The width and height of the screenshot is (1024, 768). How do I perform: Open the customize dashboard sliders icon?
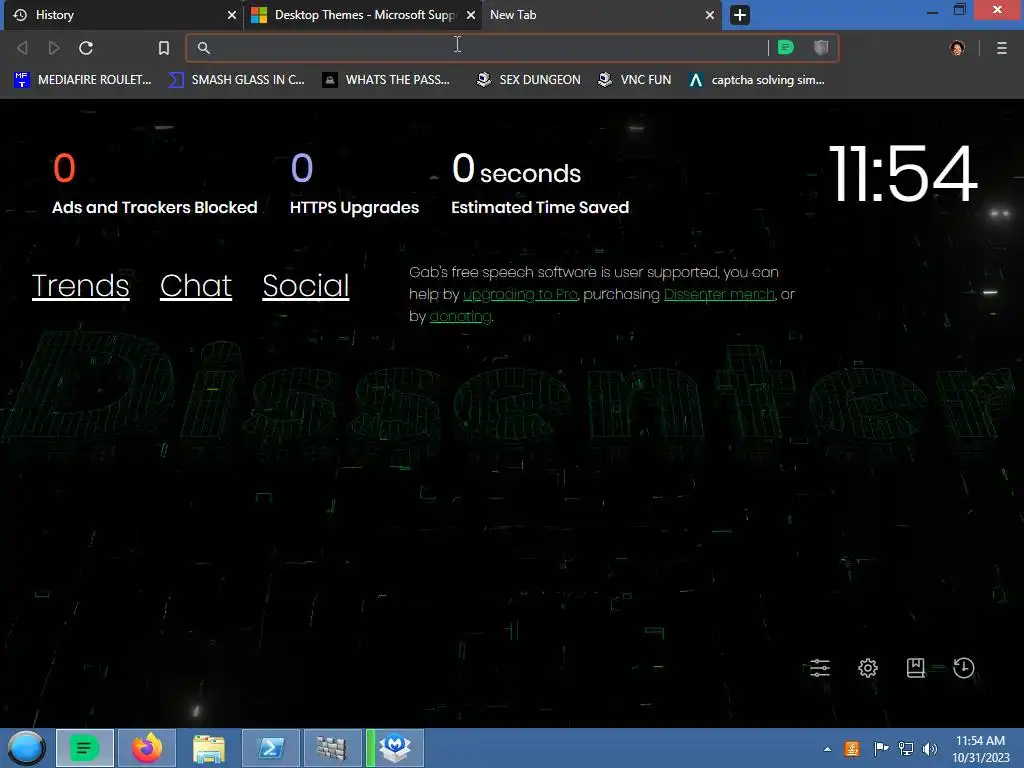[820, 668]
